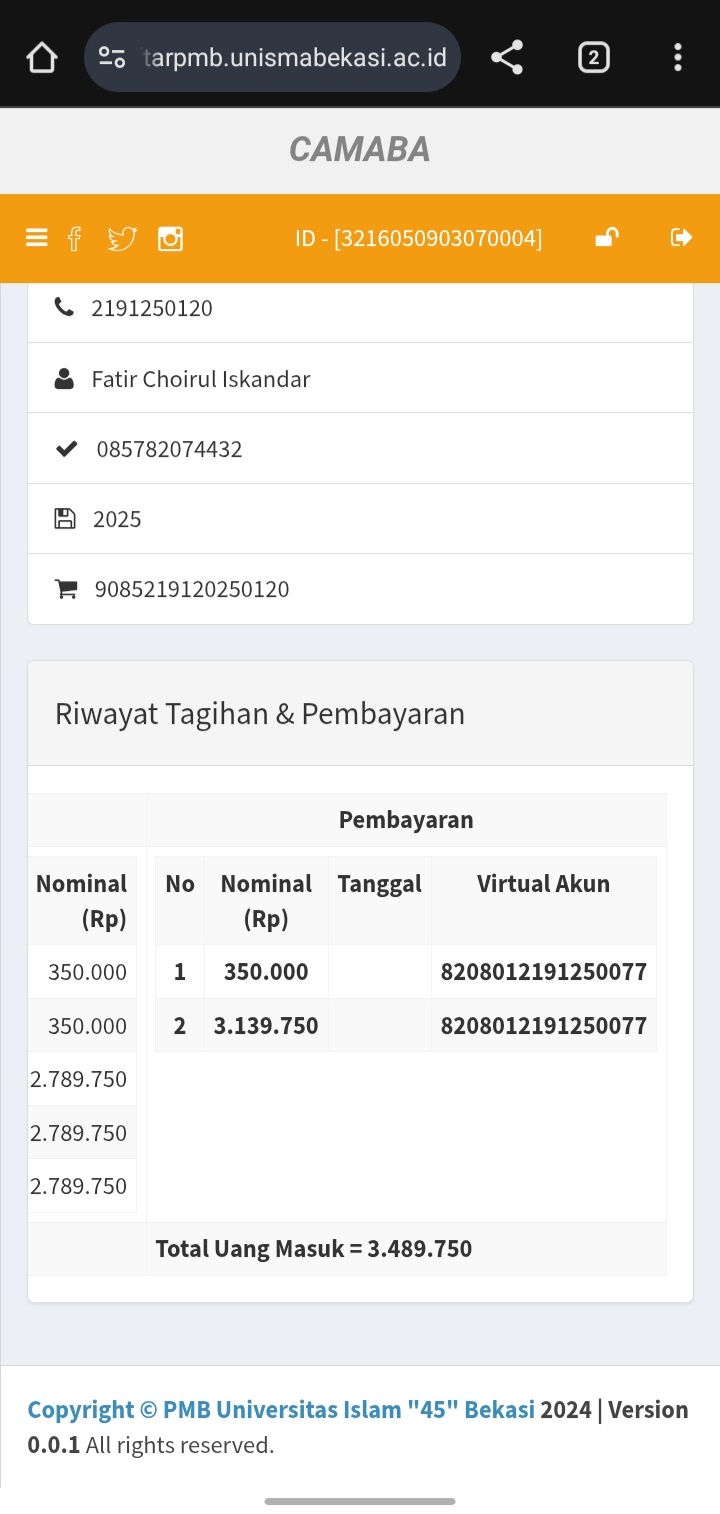Tap the phone row 2191250120

coord(360,308)
